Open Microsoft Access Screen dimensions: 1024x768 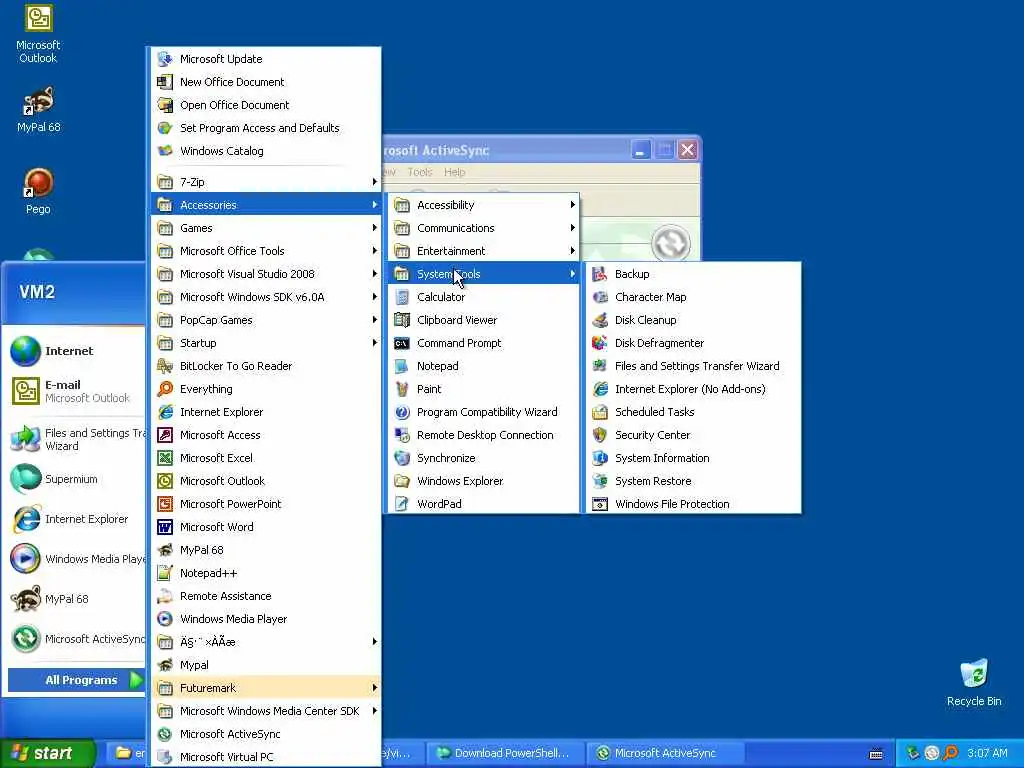pyautogui.click(x=266, y=435)
